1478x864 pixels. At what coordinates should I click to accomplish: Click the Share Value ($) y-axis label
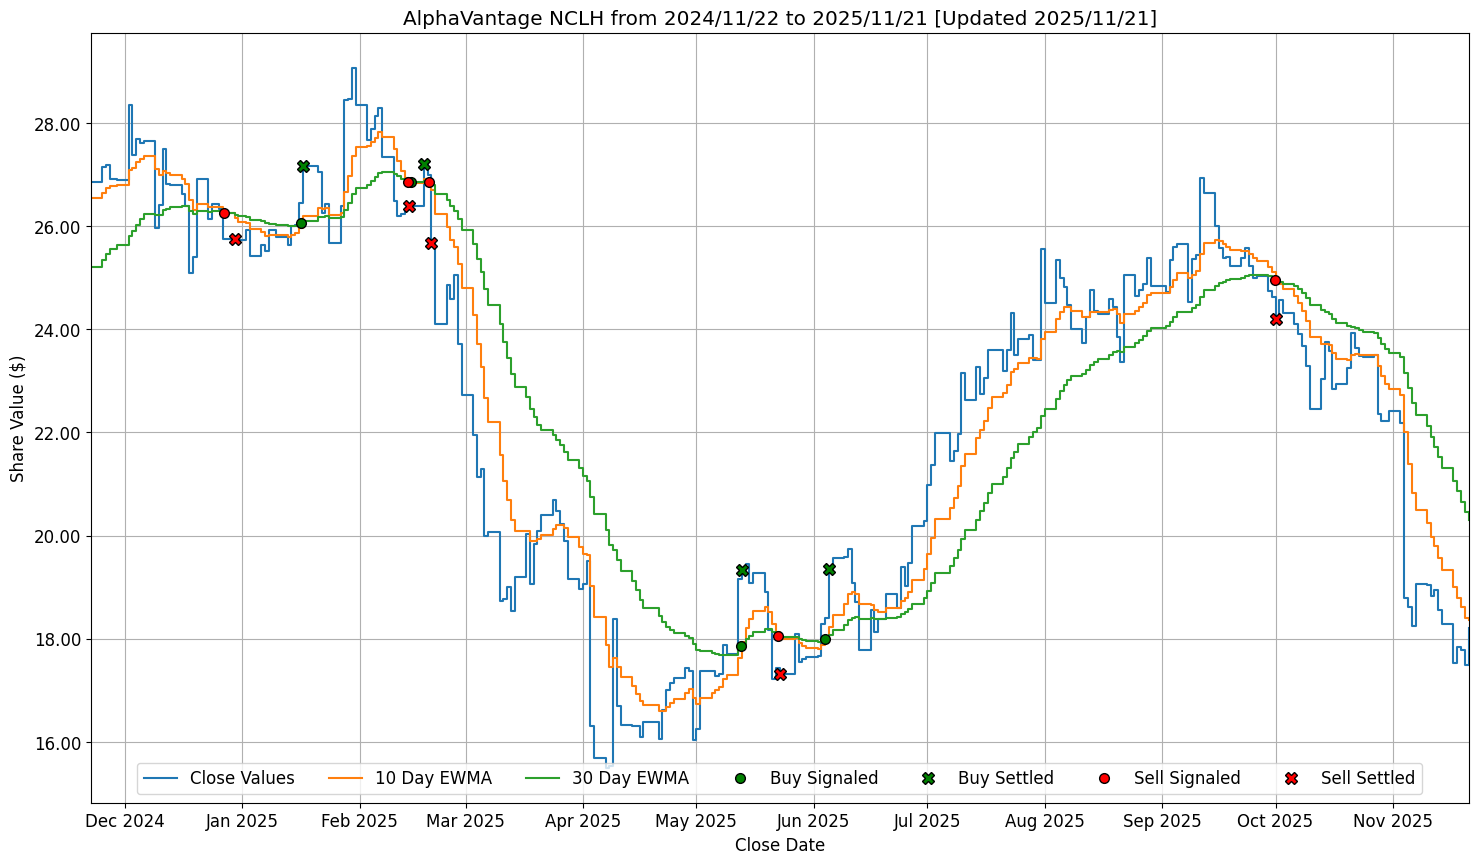click(x=17, y=418)
